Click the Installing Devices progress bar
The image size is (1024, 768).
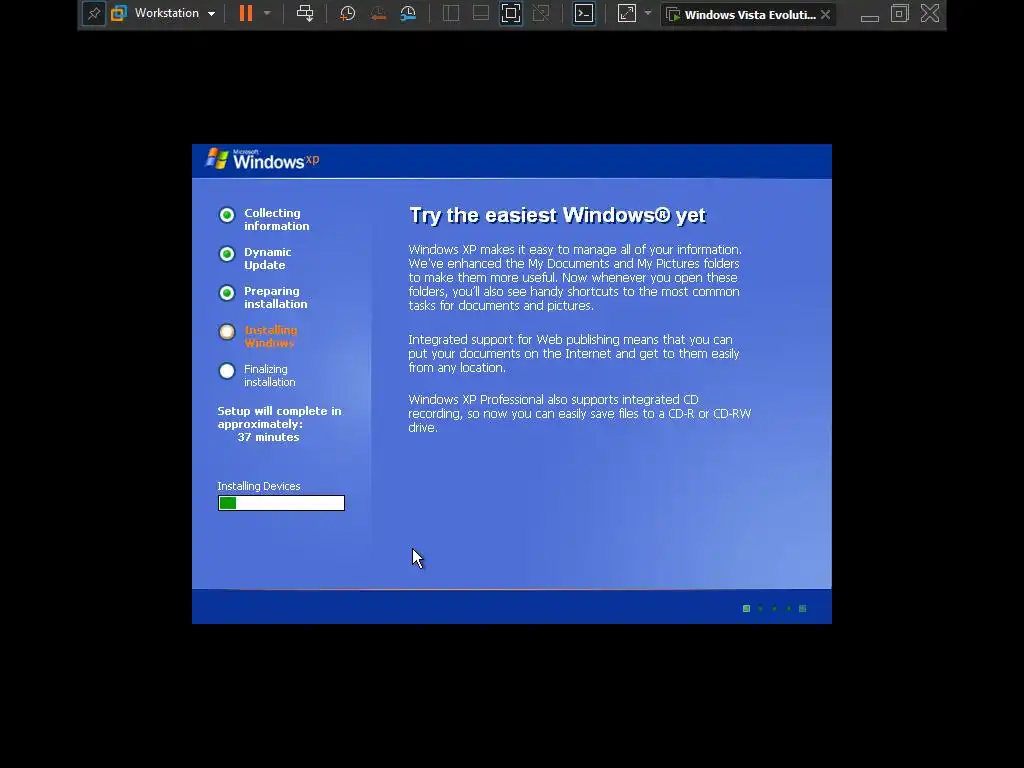[x=281, y=503]
